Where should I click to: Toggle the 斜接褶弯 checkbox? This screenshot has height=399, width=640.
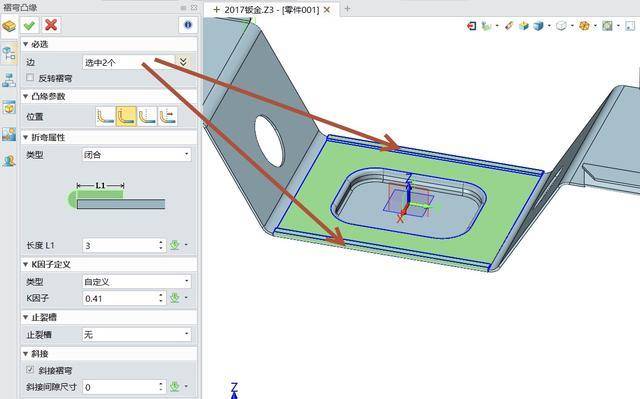(x=30, y=370)
